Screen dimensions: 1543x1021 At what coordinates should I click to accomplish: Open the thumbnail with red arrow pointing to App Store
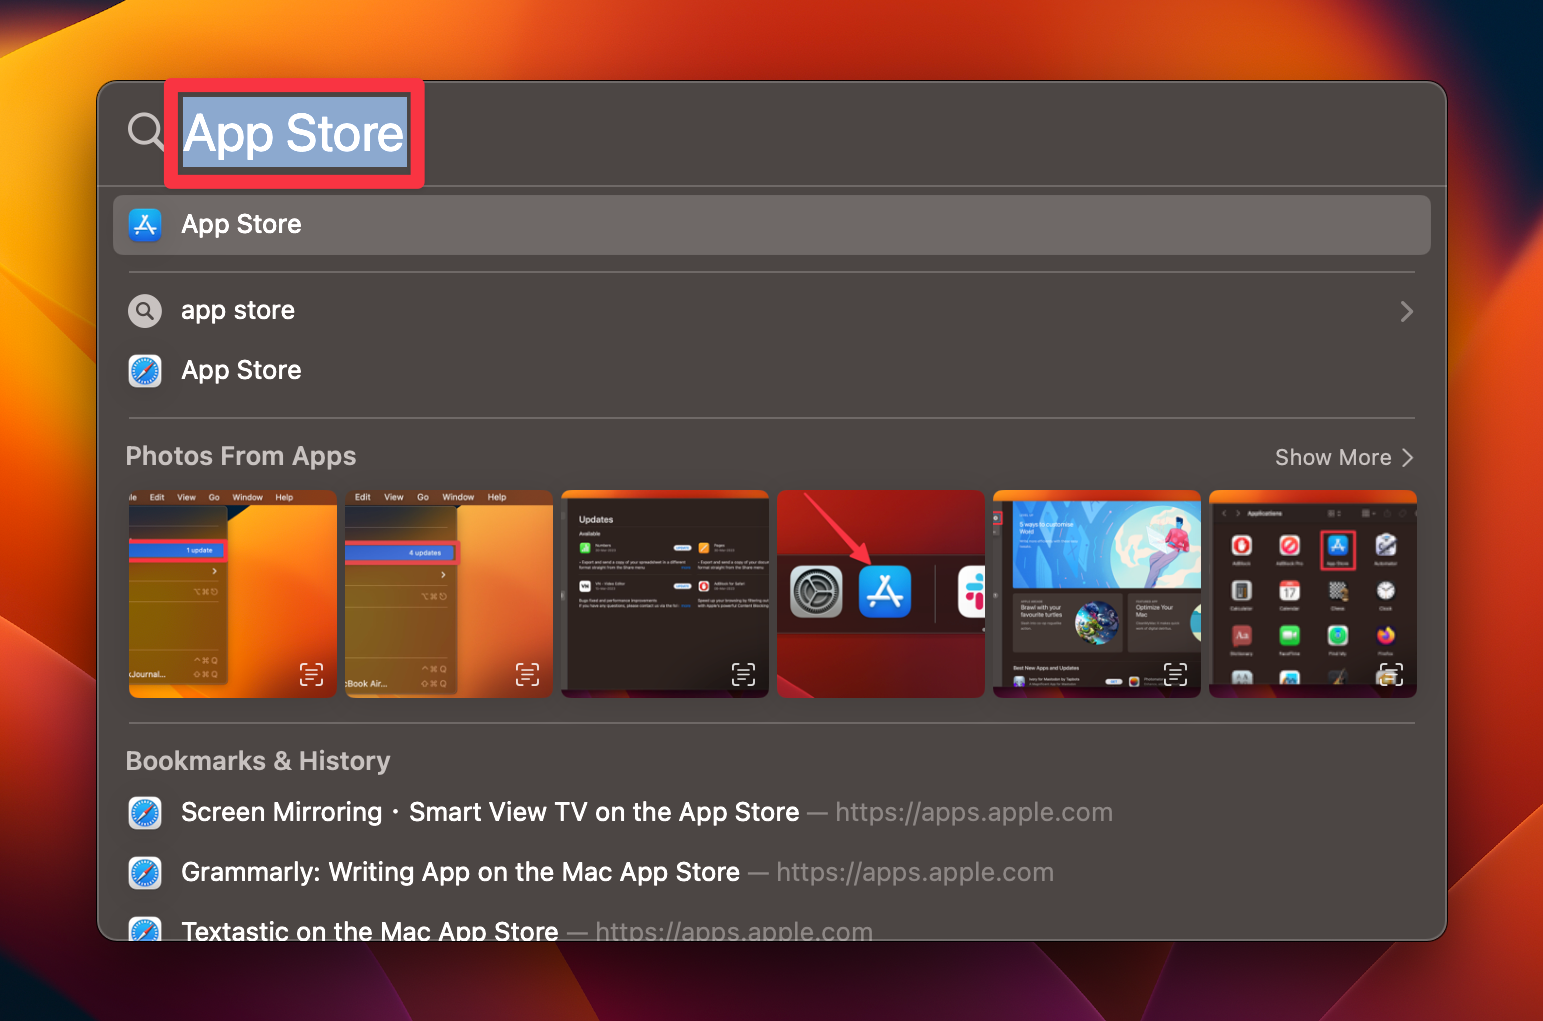click(x=880, y=593)
